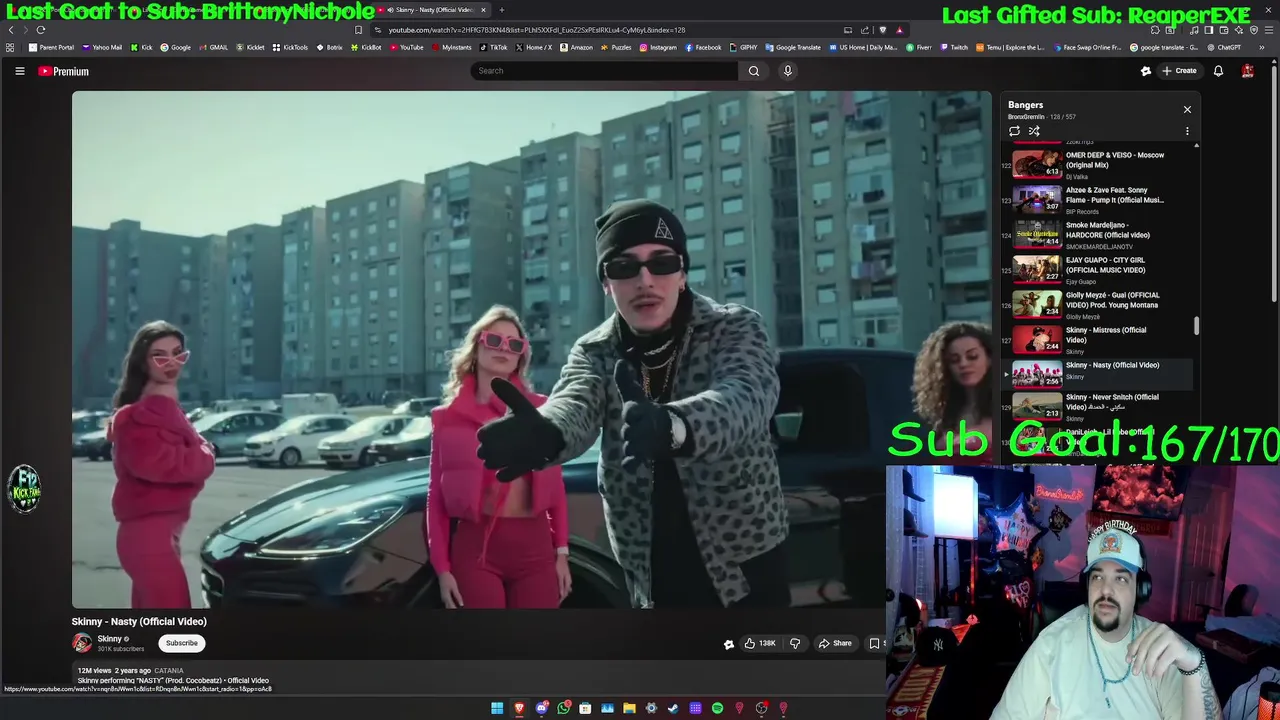Select Skinny - Nasty playlist entry
This screenshot has height=720, width=1280.
pyautogui.click(x=1097, y=373)
